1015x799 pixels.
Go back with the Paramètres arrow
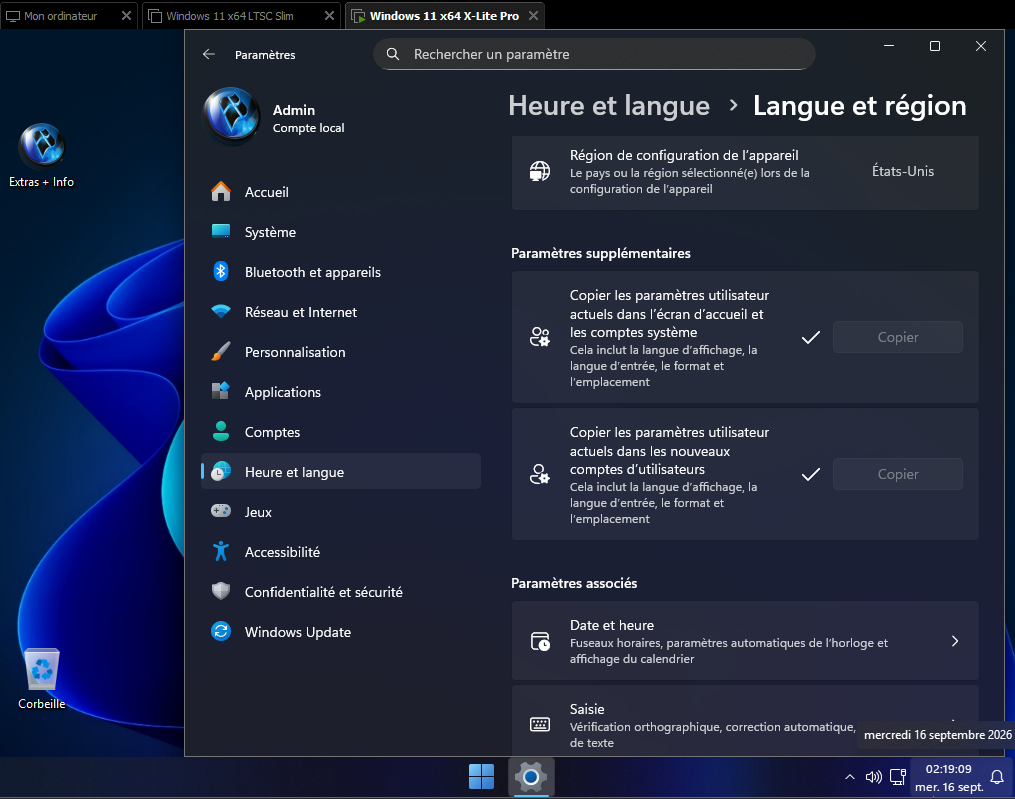click(208, 54)
